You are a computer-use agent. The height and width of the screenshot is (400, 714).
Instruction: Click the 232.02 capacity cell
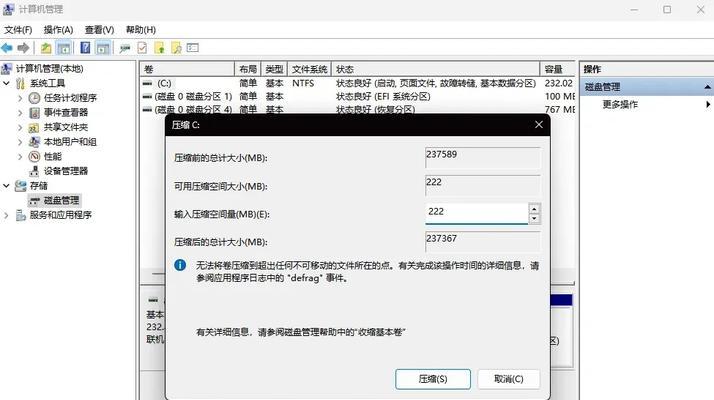tap(559, 83)
